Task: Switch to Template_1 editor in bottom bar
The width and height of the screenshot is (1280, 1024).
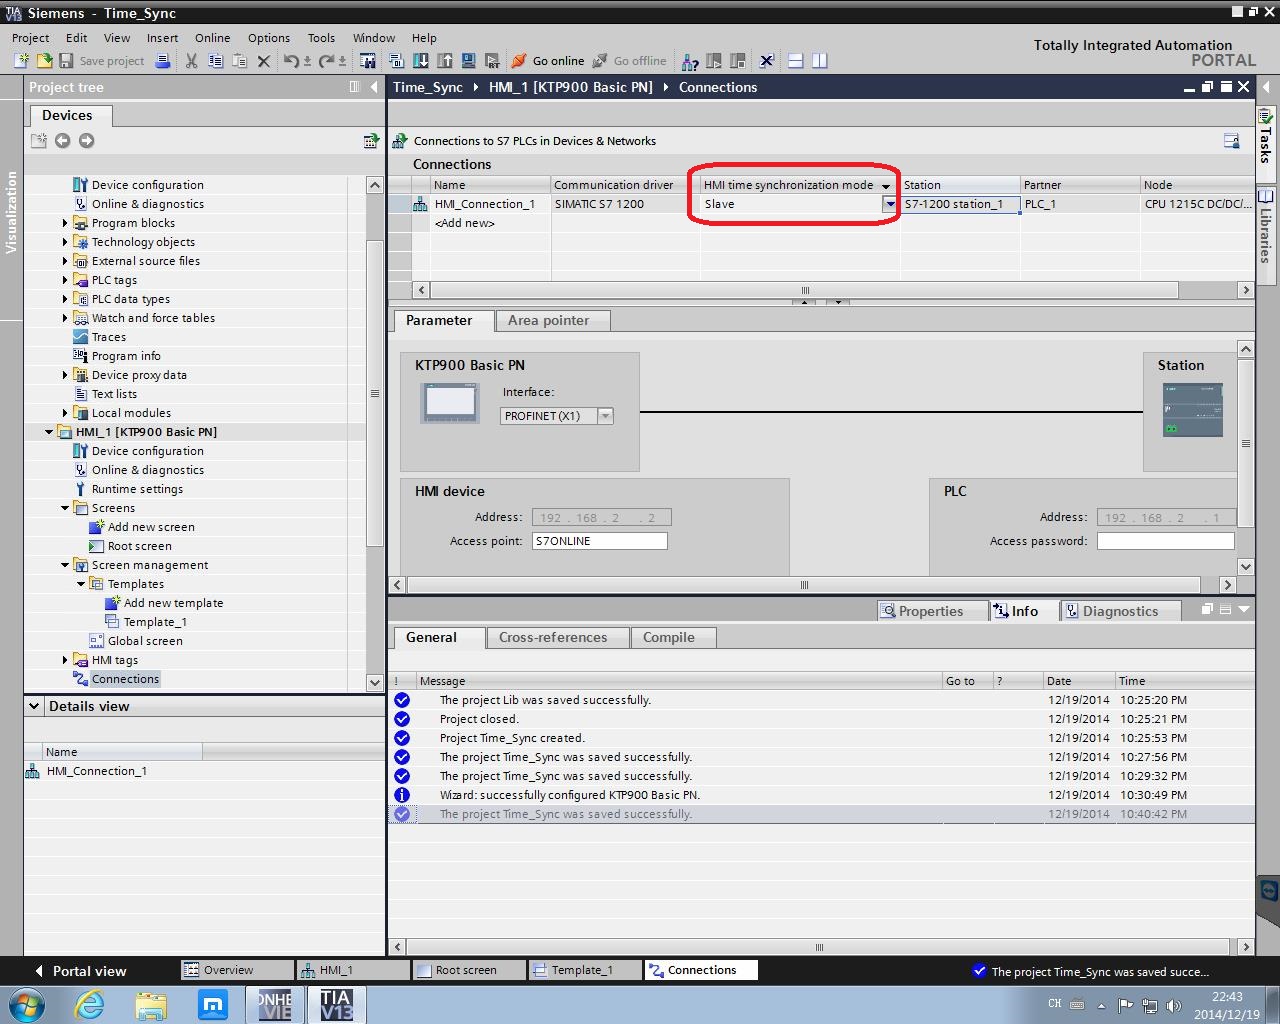Action: click(x=584, y=970)
